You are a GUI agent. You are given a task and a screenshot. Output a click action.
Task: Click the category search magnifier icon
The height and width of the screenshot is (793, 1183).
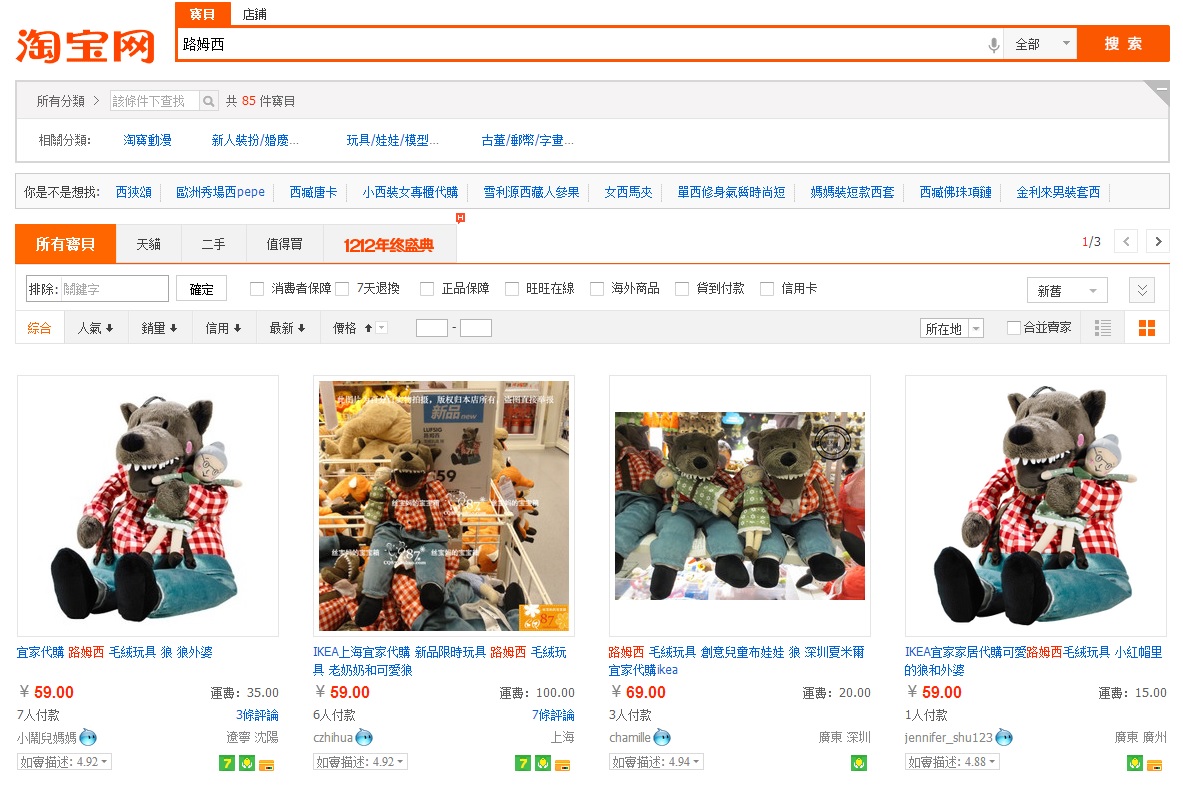coord(208,101)
